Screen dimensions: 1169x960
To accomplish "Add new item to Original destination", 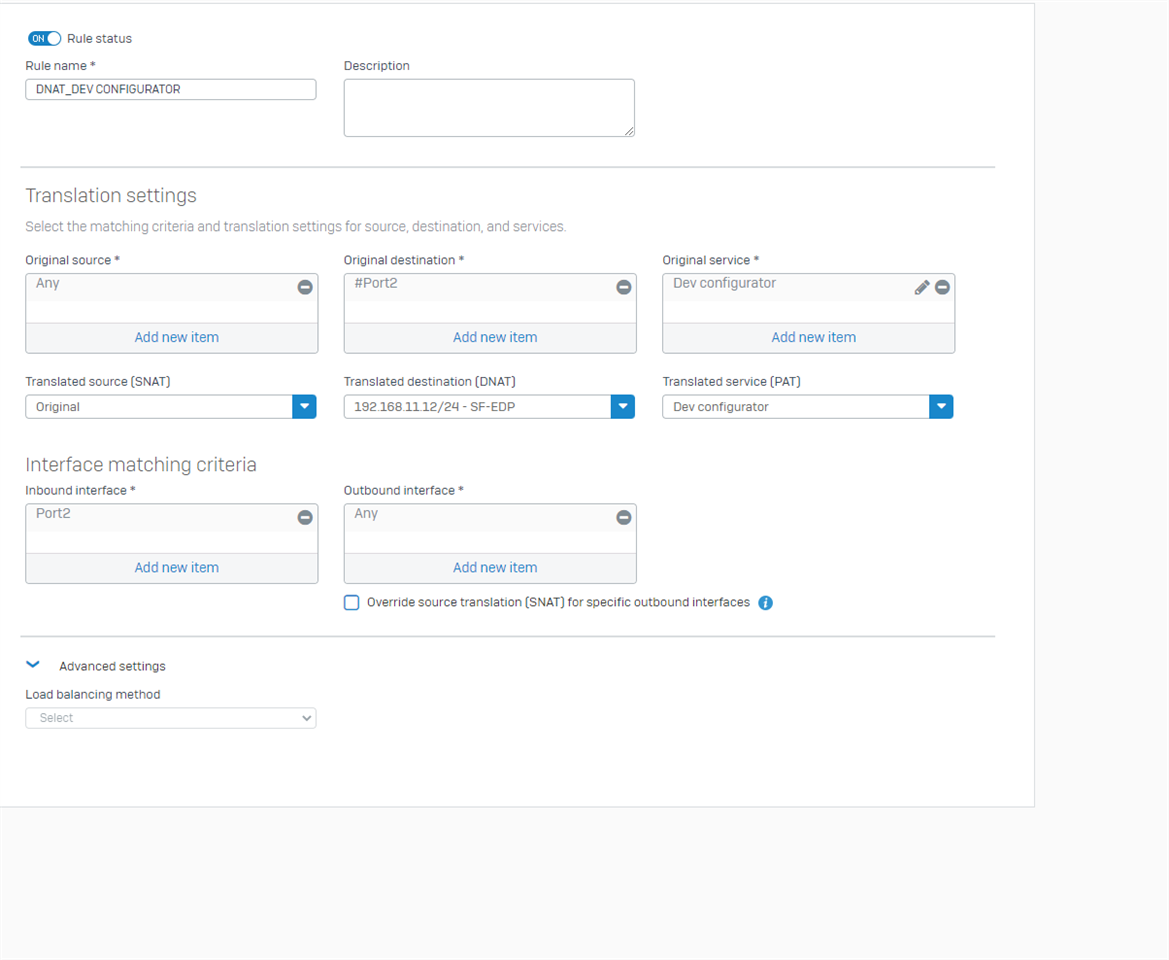I will pyautogui.click(x=495, y=337).
